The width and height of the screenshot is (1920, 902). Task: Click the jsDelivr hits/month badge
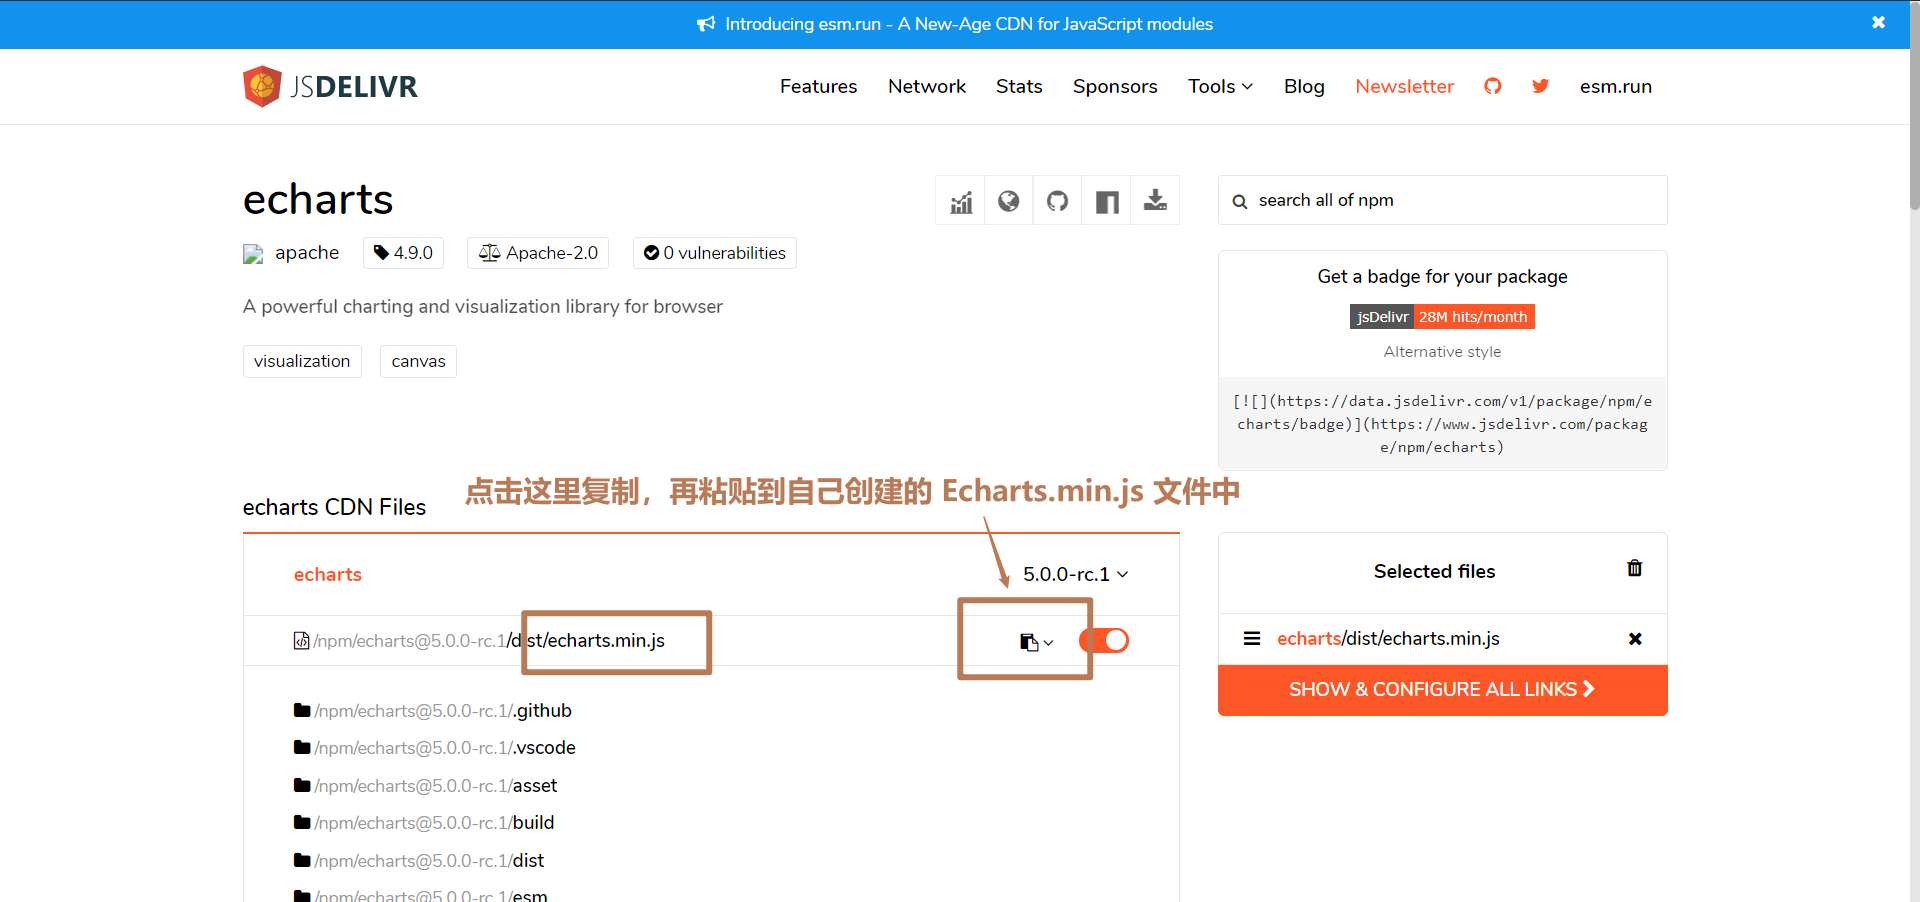point(1442,317)
